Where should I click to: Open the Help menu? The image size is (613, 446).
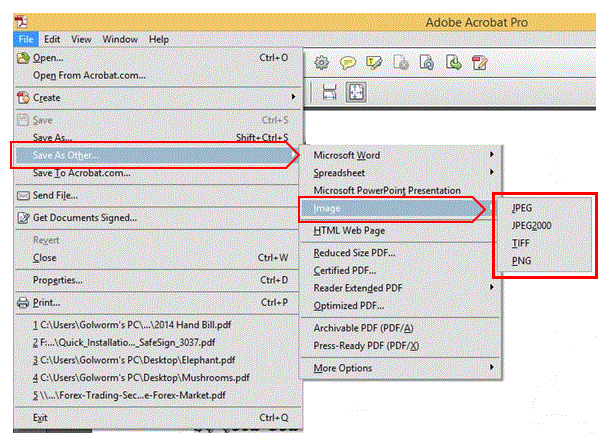coord(159,39)
